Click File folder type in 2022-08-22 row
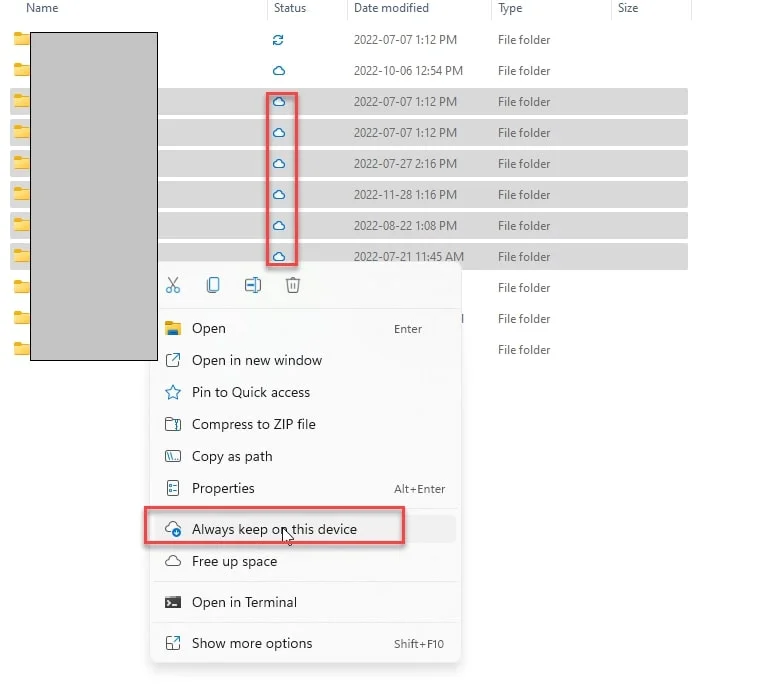Screen dimensions: 759x685 coord(524,226)
